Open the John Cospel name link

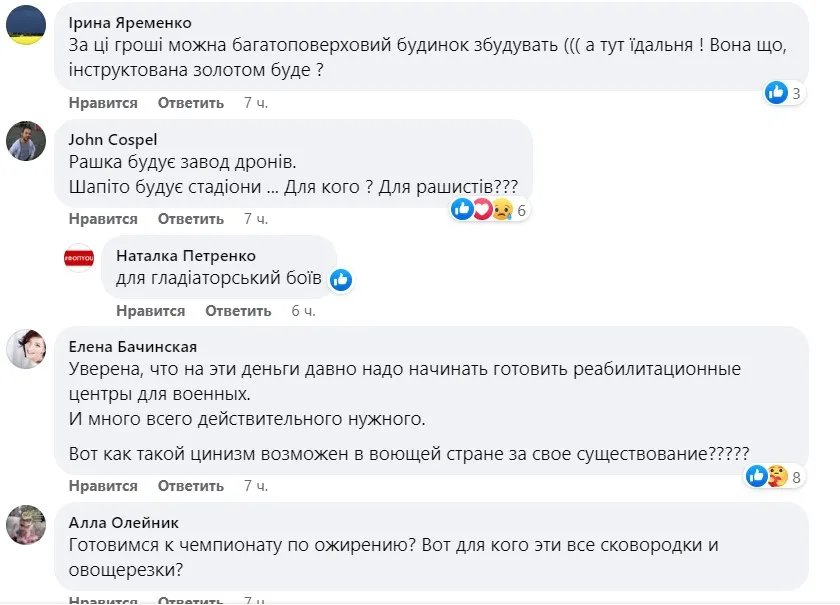point(113,139)
